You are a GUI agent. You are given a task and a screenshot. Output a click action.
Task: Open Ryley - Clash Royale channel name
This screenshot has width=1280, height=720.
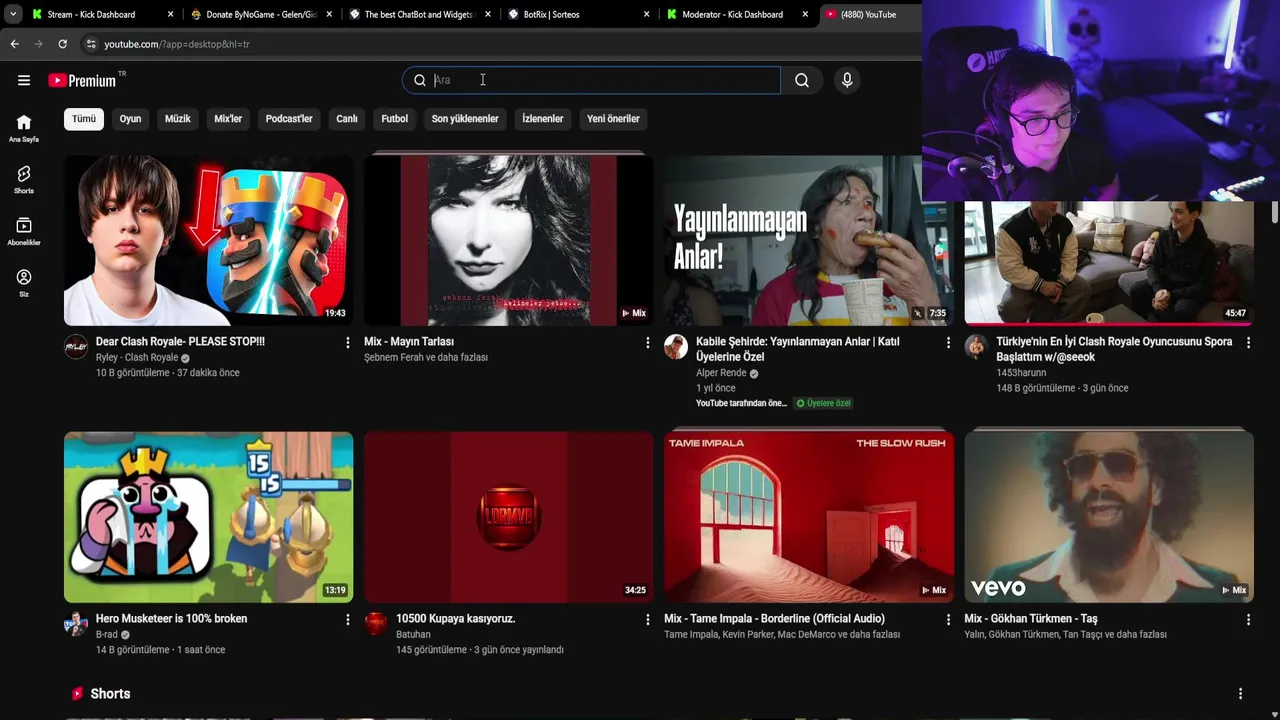click(137, 358)
